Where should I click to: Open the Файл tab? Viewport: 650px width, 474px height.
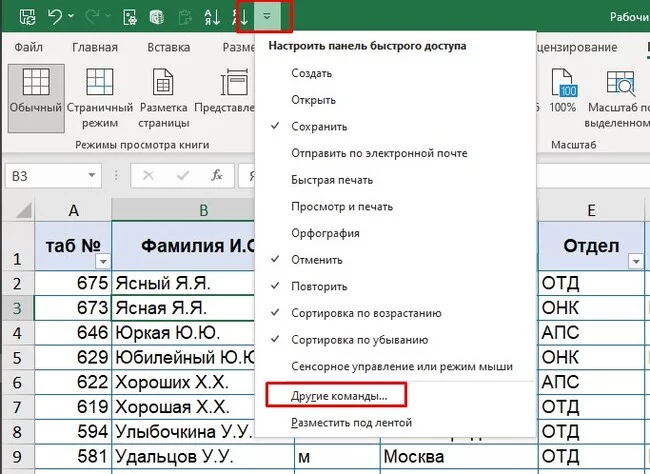coord(28,47)
